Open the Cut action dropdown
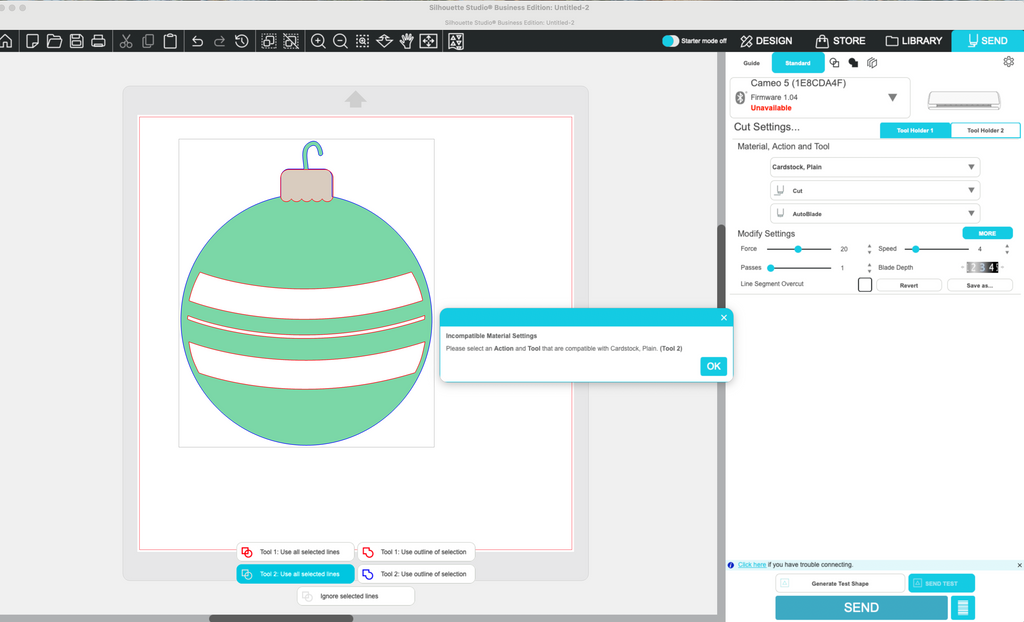 click(874, 191)
